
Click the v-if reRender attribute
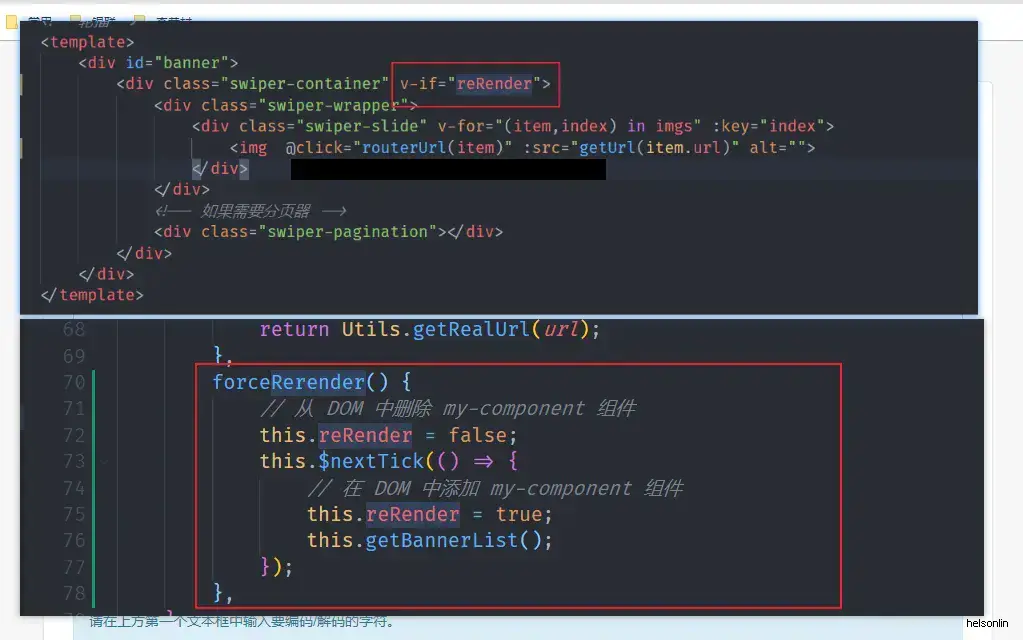pos(475,84)
